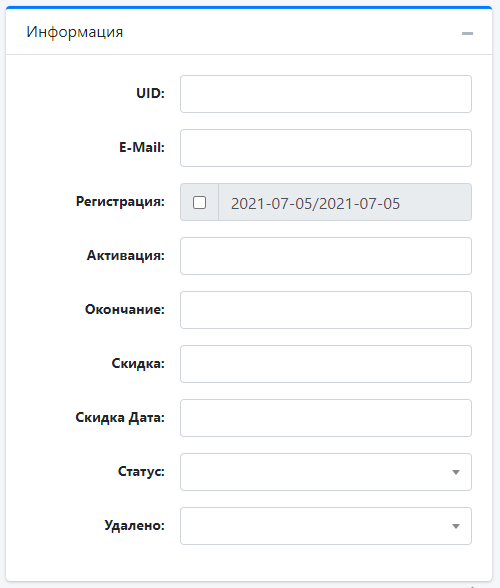Enable the Регистрация date filter checkbox

coord(199,202)
